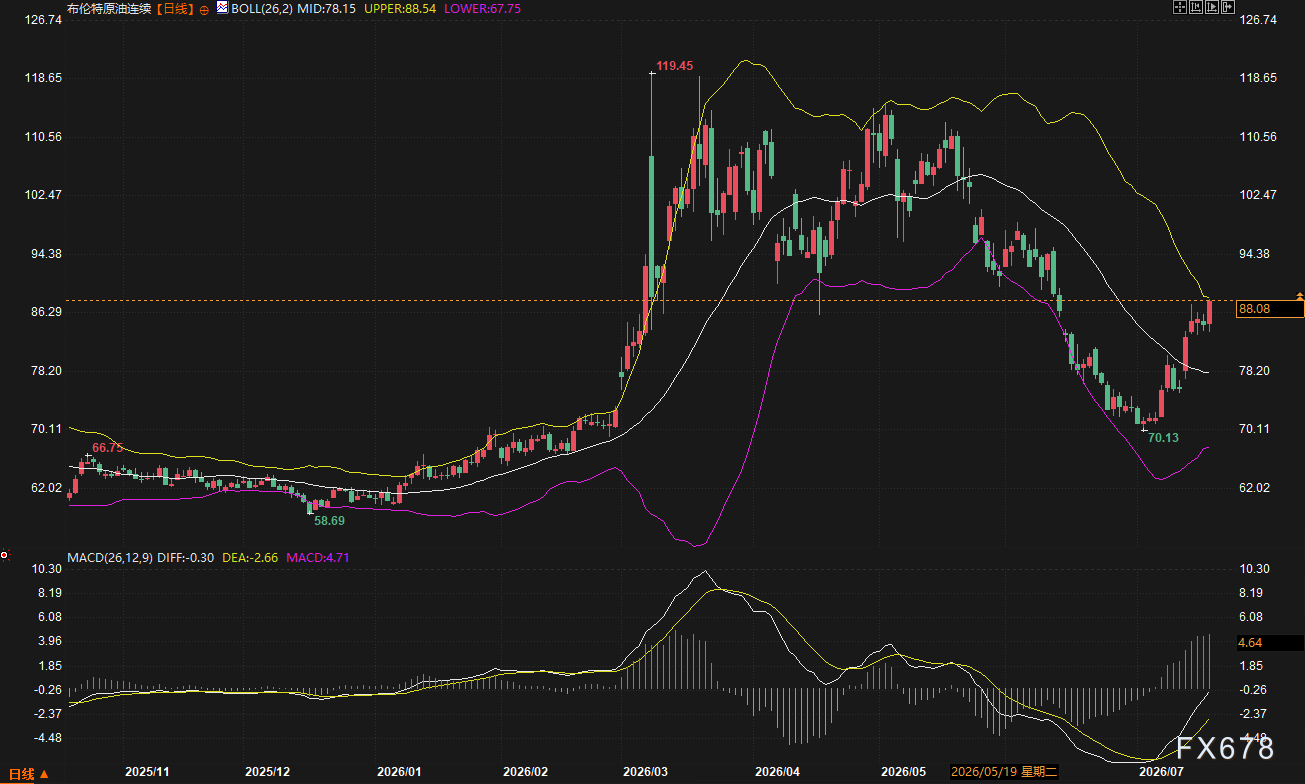The image size is (1305, 784).
Task: Click the 58.69 low price marker
Action: point(330,521)
